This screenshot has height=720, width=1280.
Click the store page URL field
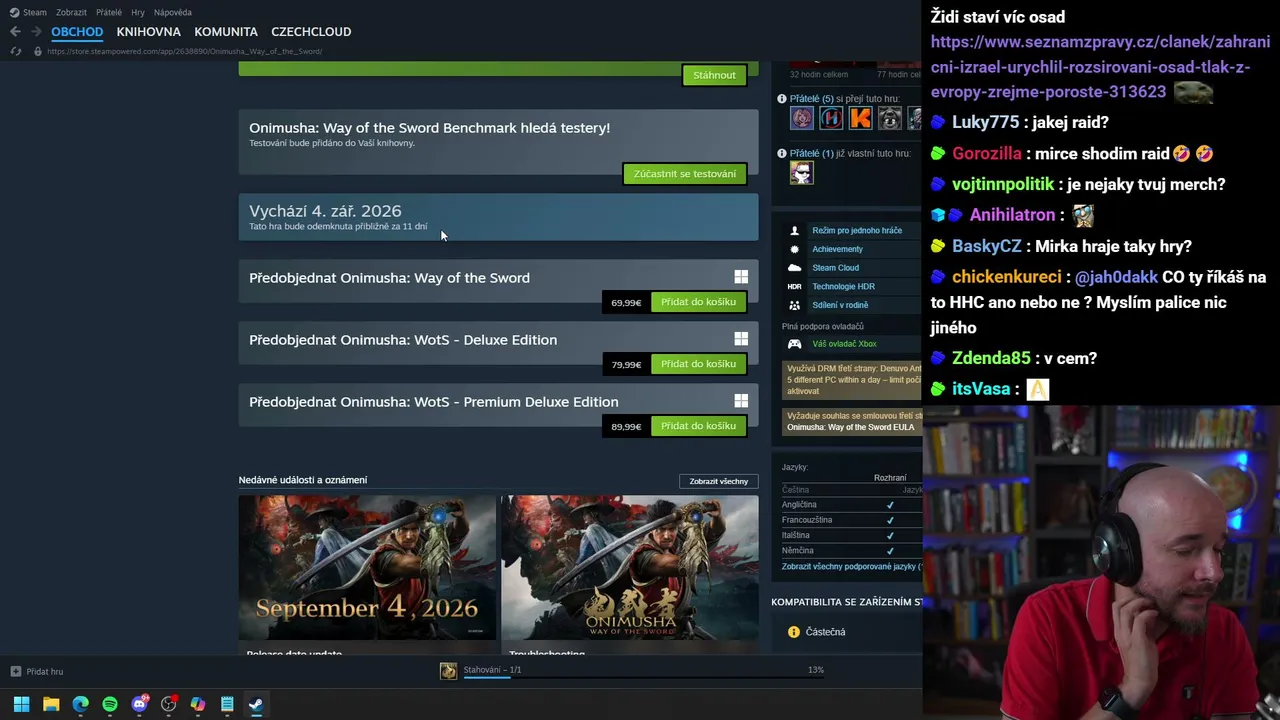tap(185, 51)
